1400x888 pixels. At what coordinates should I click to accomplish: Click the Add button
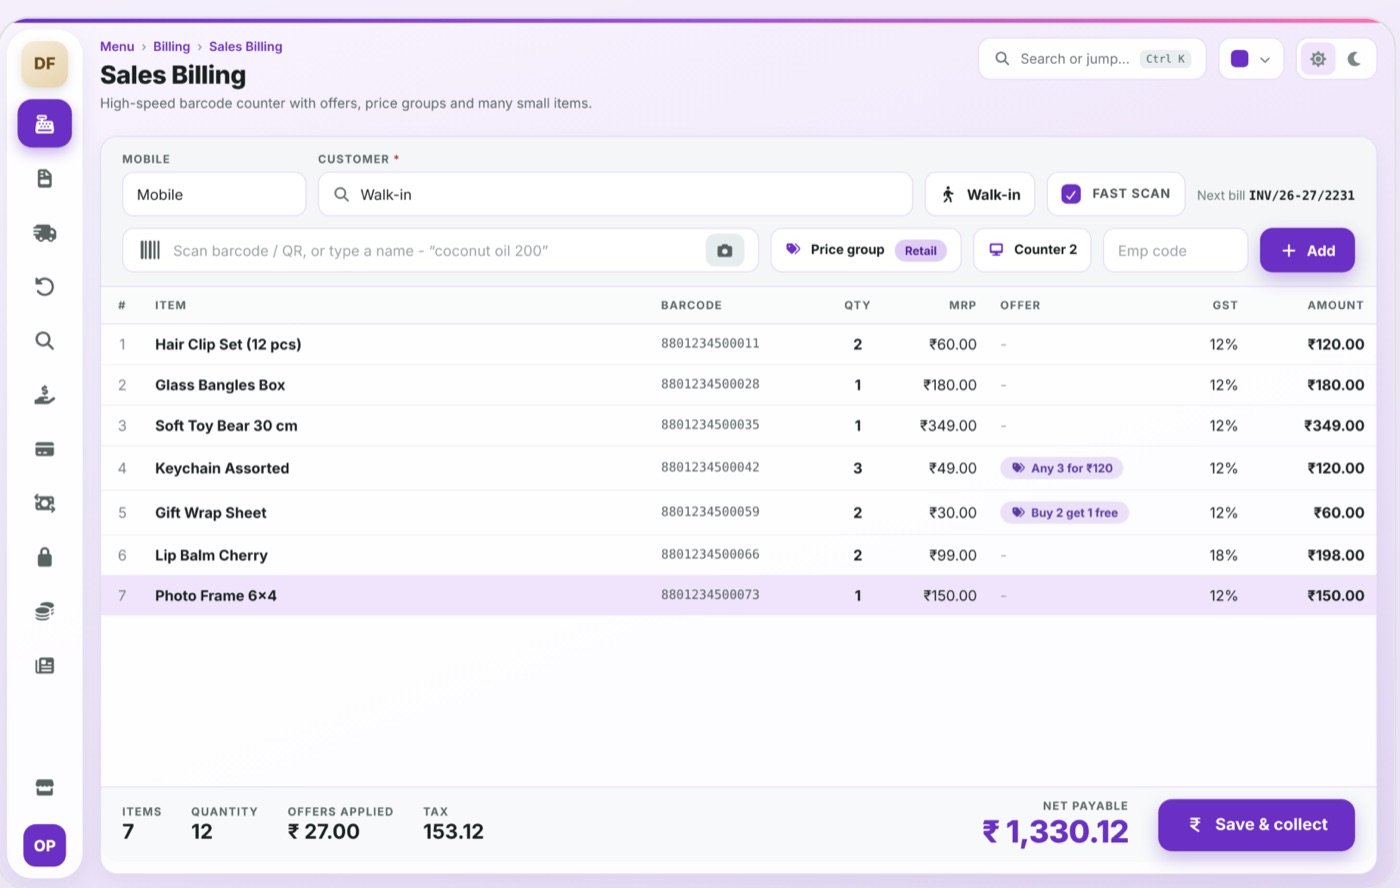[x=1307, y=250]
